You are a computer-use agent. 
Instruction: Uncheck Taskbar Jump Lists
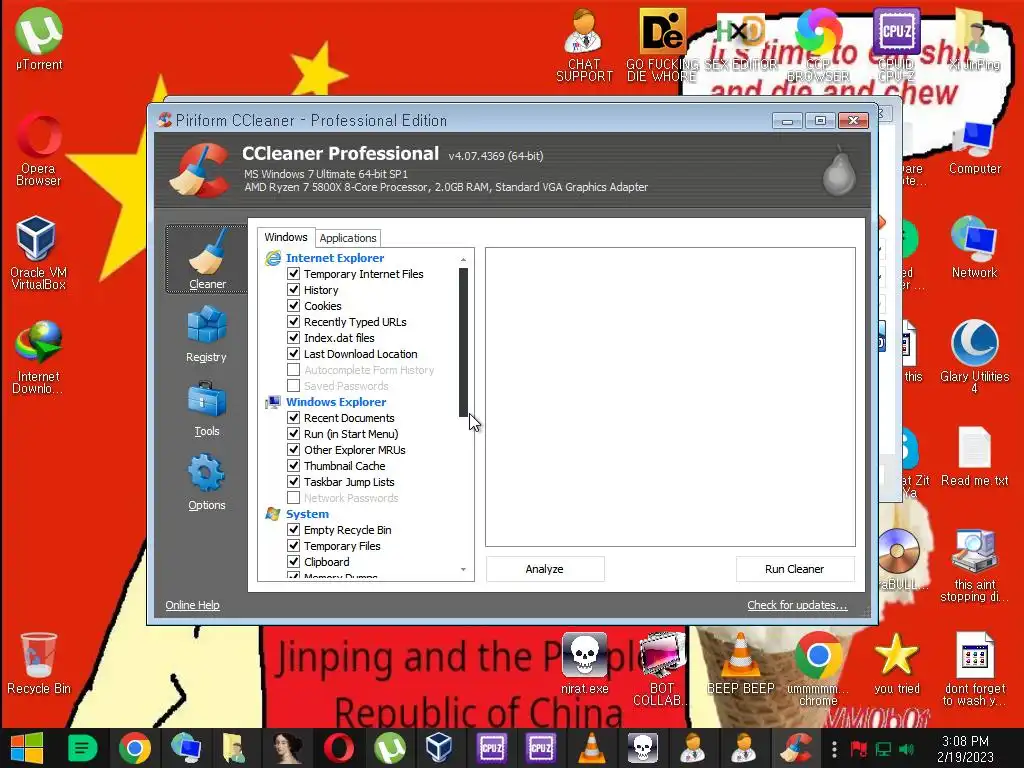point(294,481)
